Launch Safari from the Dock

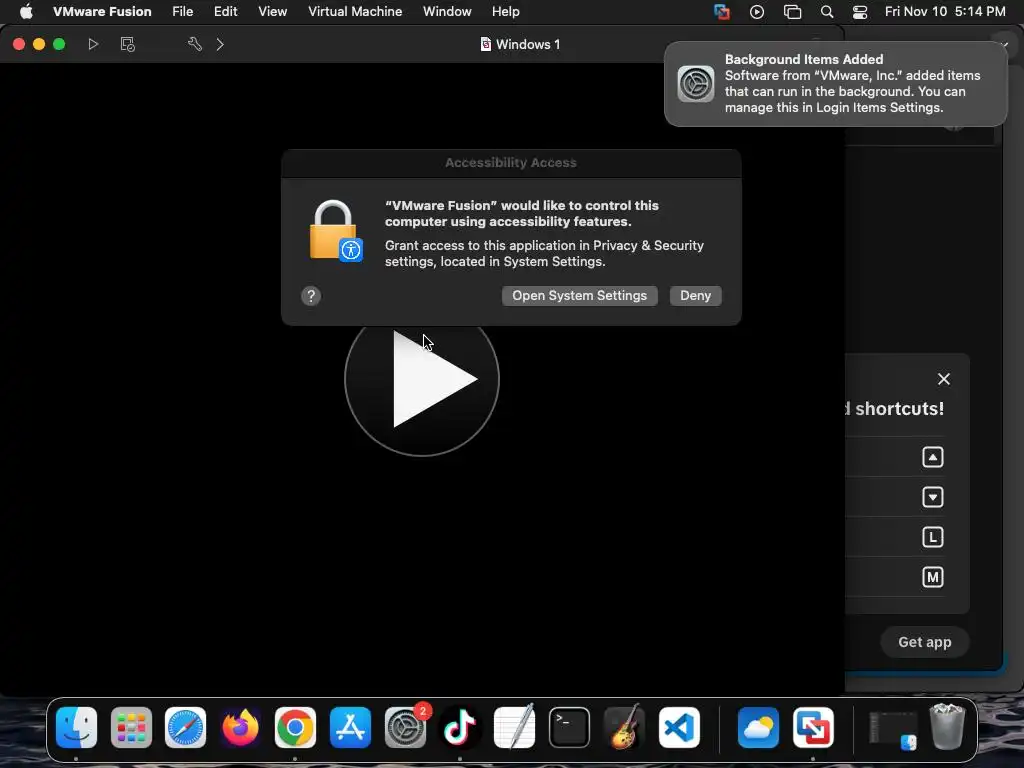pyautogui.click(x=185, y=728)
